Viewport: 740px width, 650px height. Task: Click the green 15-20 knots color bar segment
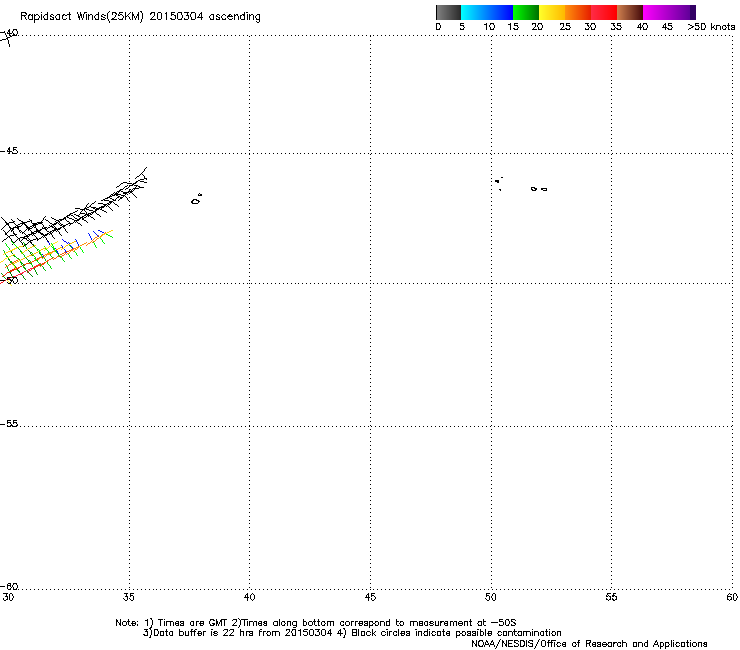pyautogui.click(x=526, y=12)
